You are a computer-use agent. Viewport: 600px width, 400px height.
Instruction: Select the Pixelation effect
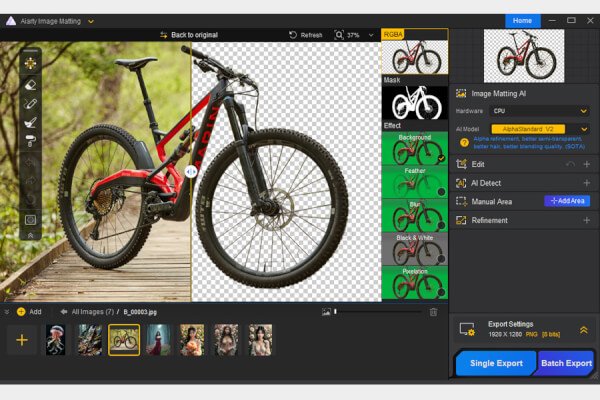click(x=415, y=282)
